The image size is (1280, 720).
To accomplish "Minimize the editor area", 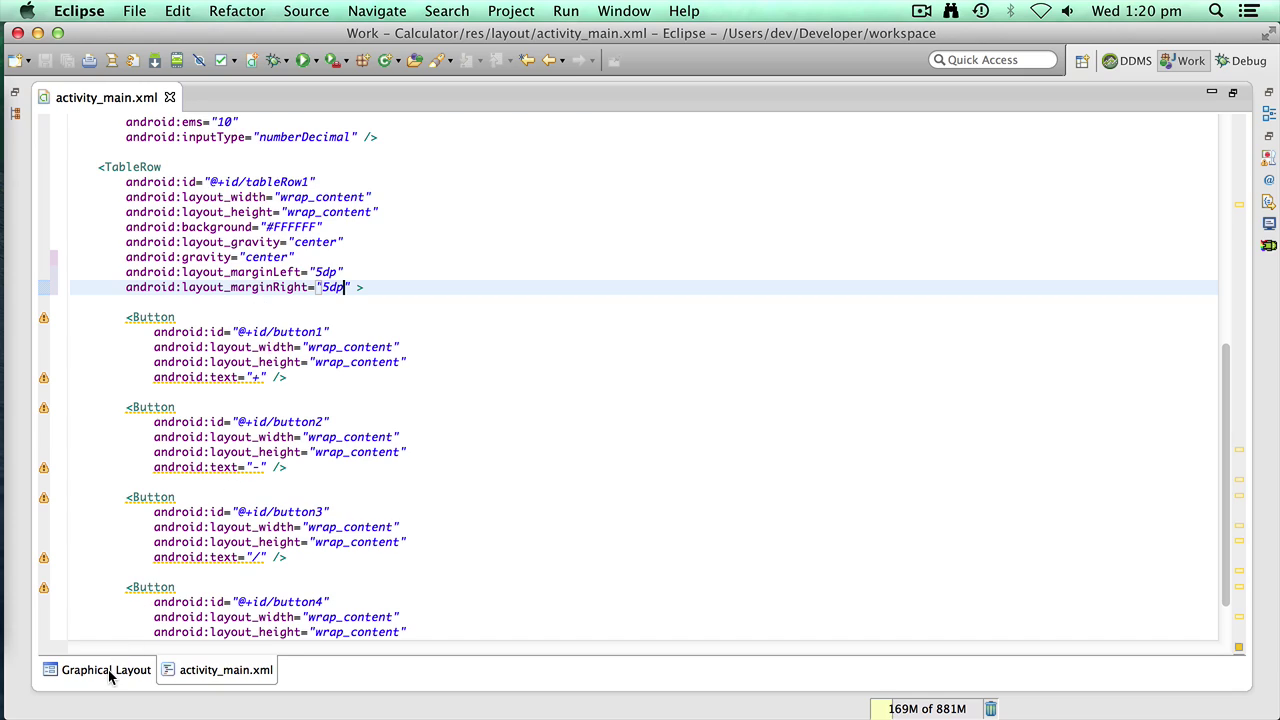I will 1211,92.
